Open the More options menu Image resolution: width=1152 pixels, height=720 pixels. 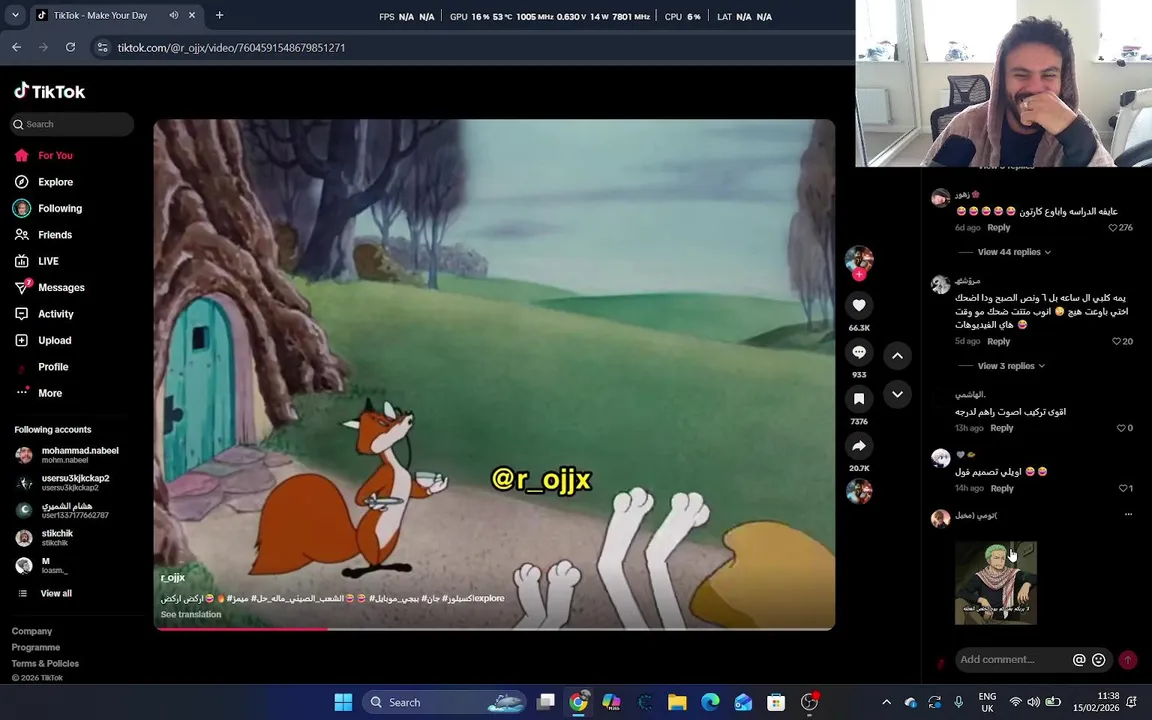coord(49,393)
